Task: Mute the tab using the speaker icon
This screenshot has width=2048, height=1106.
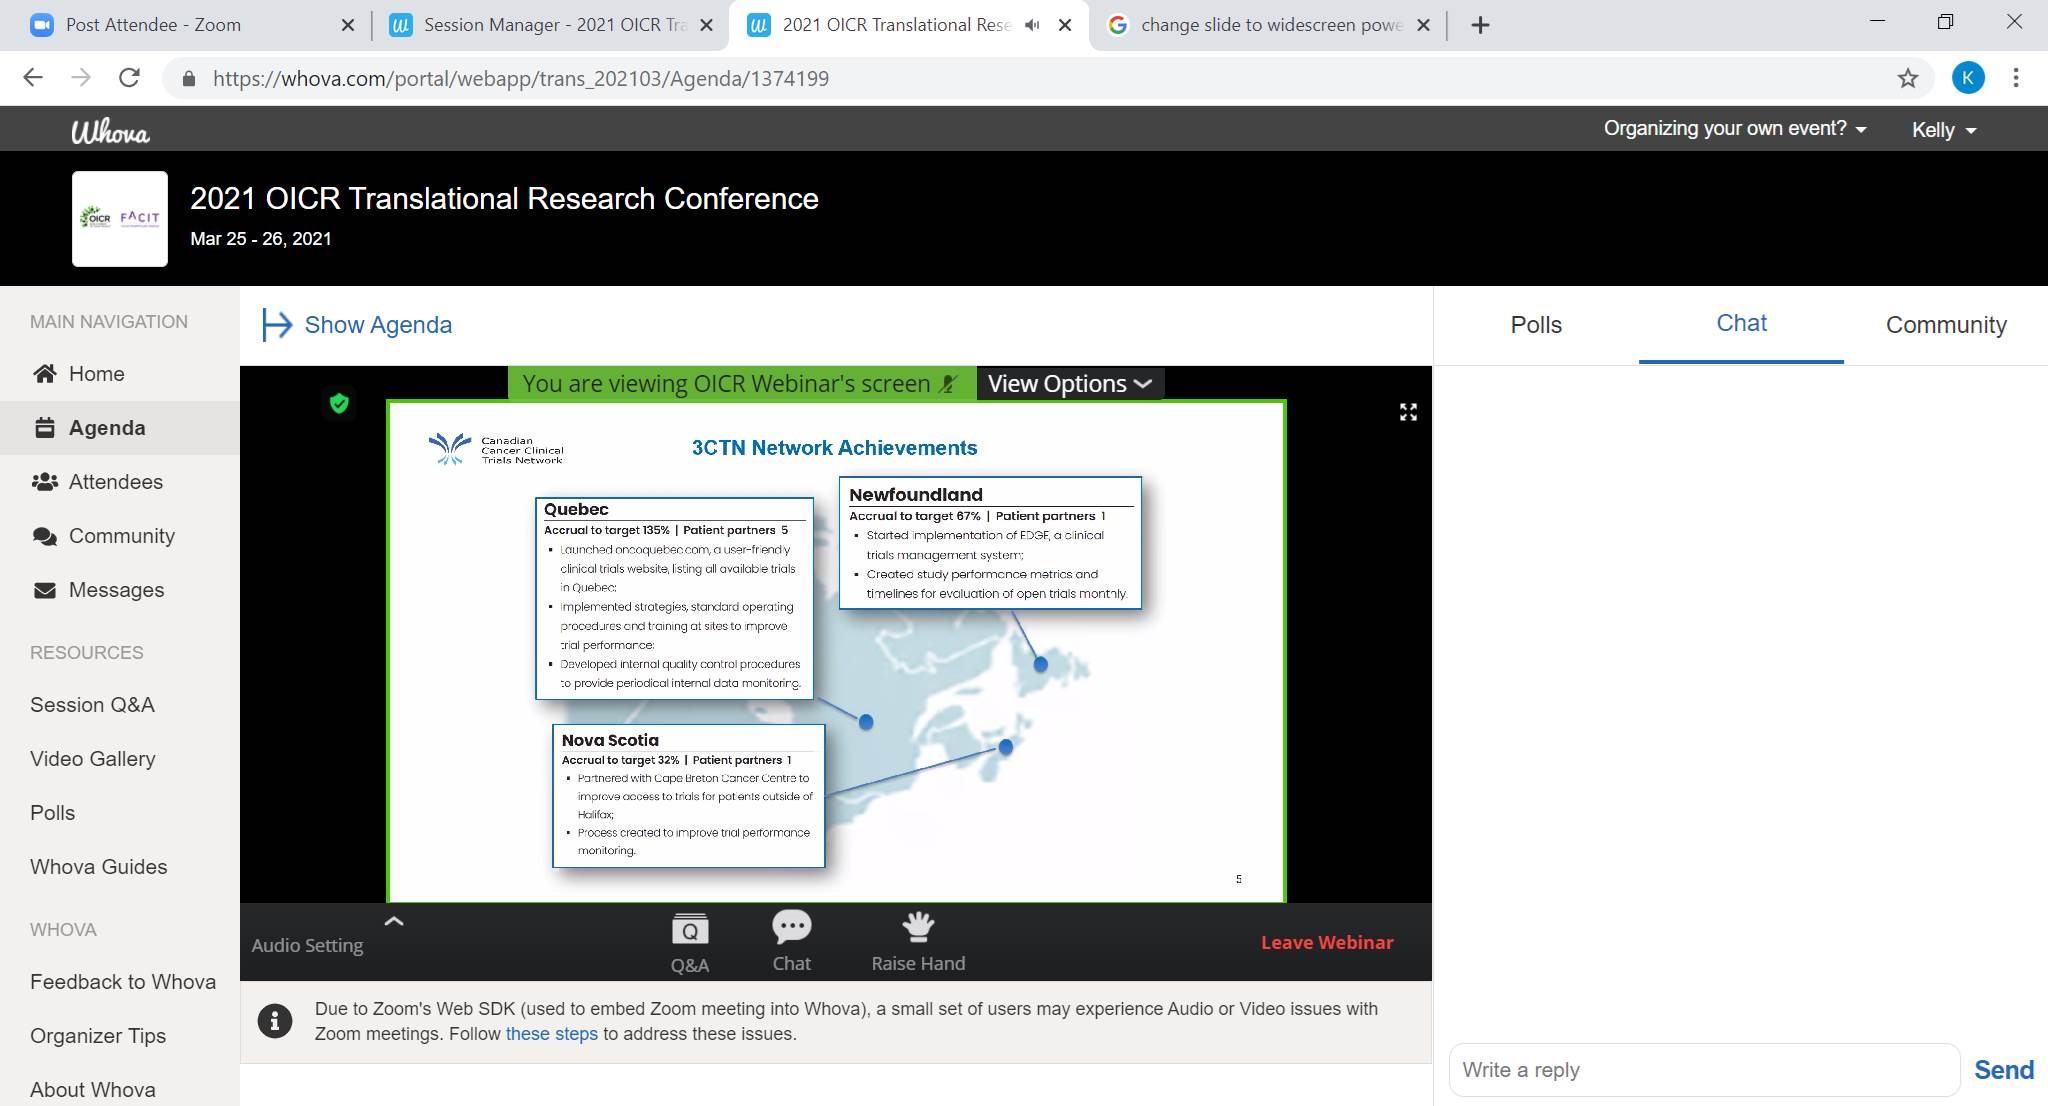Action: coord(1033,25)
